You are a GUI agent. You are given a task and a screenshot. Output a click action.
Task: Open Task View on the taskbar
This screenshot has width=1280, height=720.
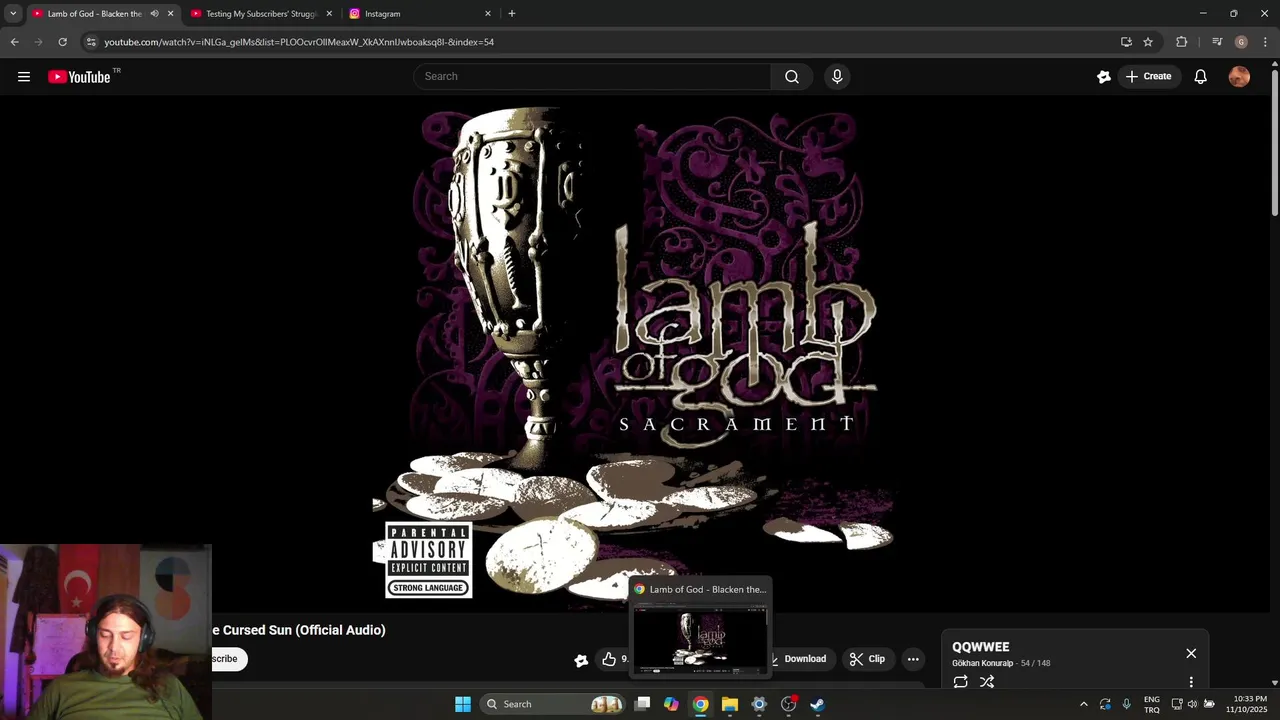click(x=643, y=704)
